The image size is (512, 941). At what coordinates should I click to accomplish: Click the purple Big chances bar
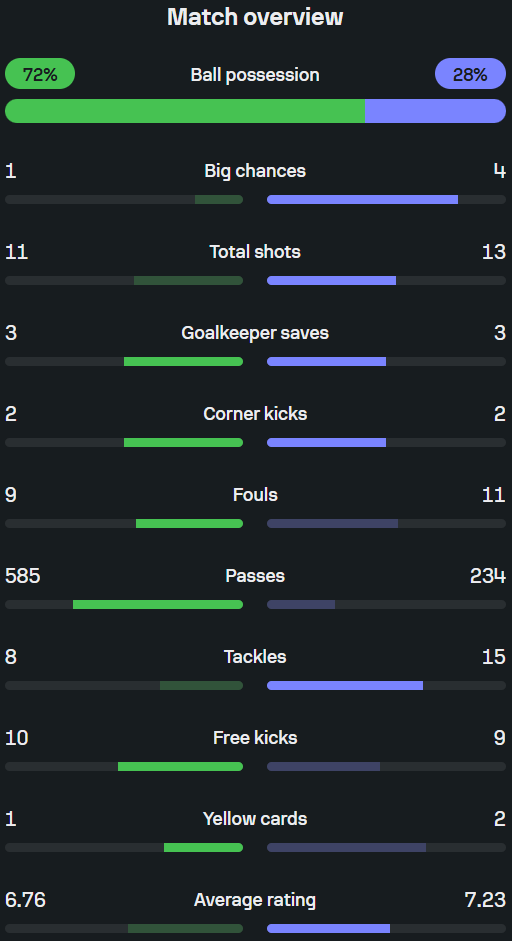363,199
